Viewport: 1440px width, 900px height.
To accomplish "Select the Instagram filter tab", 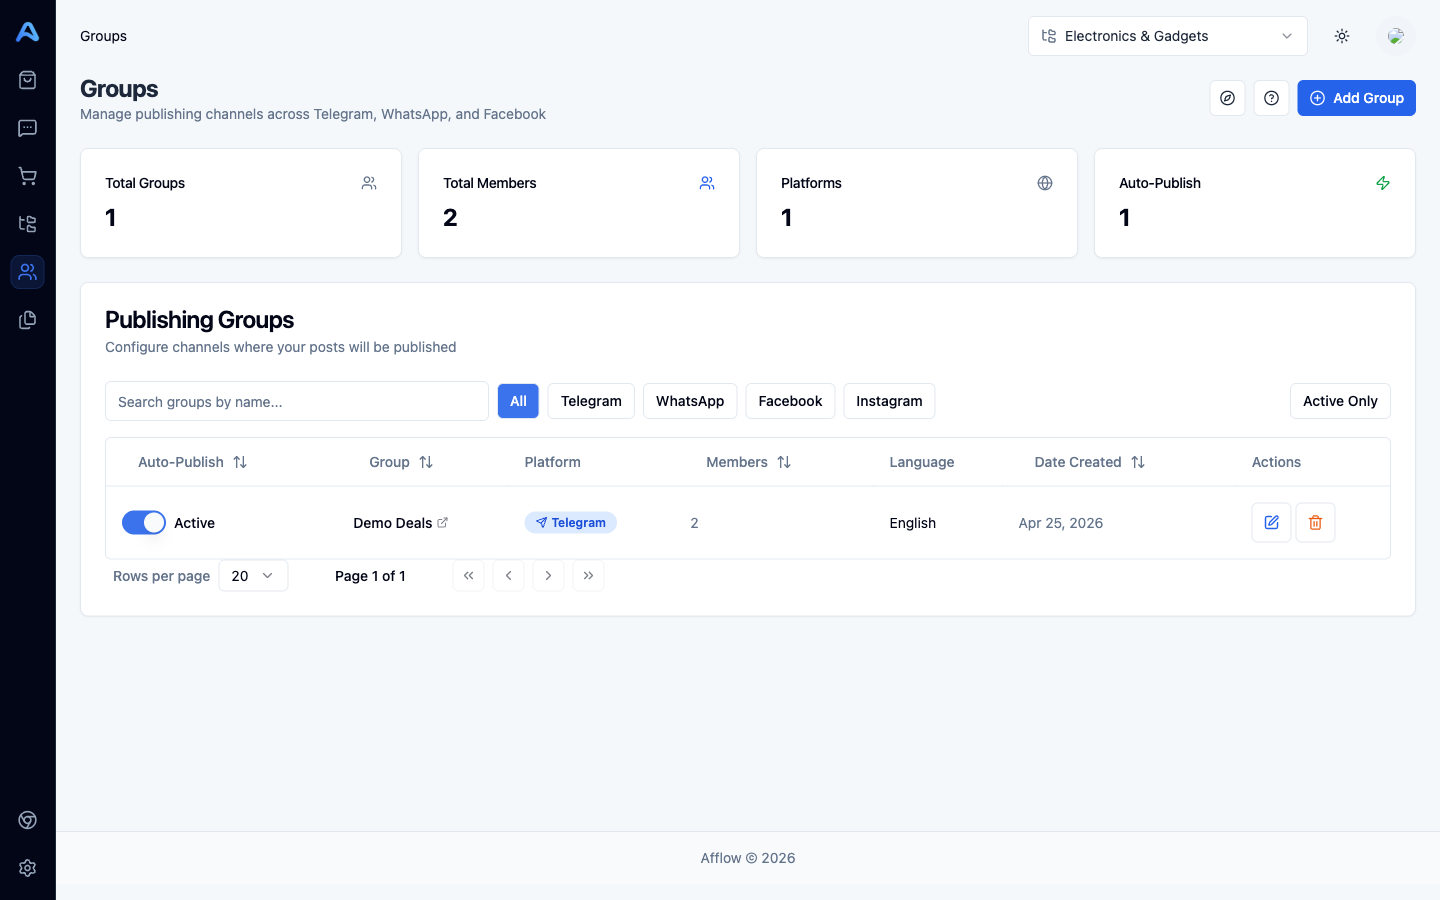I will (x=888, y=401).
